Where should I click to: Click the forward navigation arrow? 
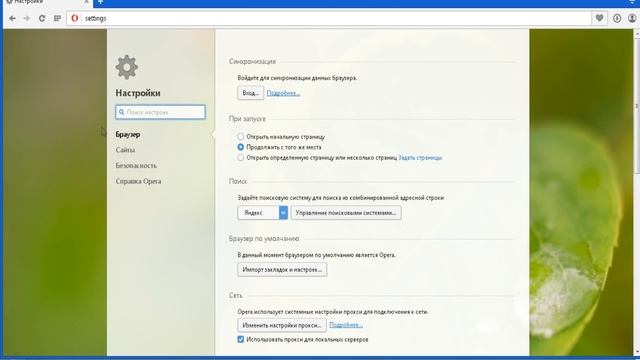click(x=27, y=18)
